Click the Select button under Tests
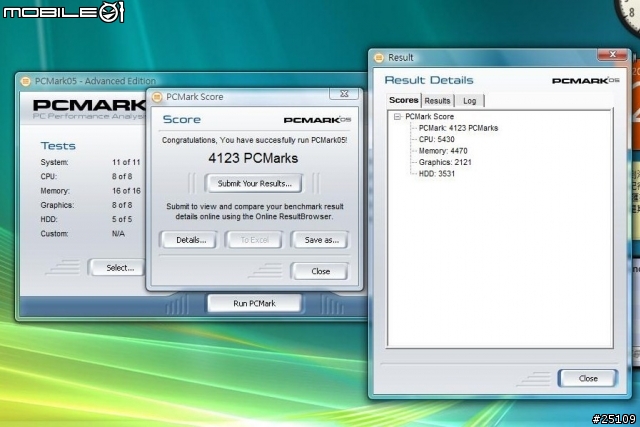Screen dimensions: 640x427 [x=118, y=268]
